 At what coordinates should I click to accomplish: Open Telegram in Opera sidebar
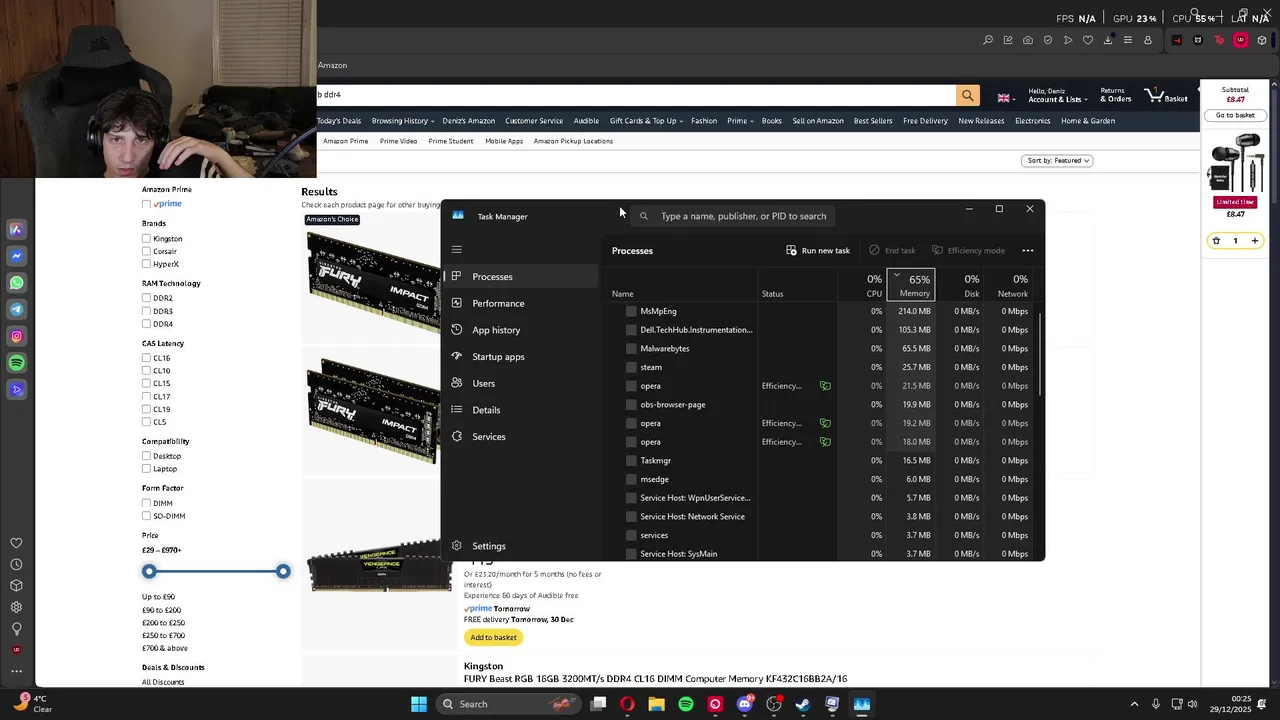16,309
